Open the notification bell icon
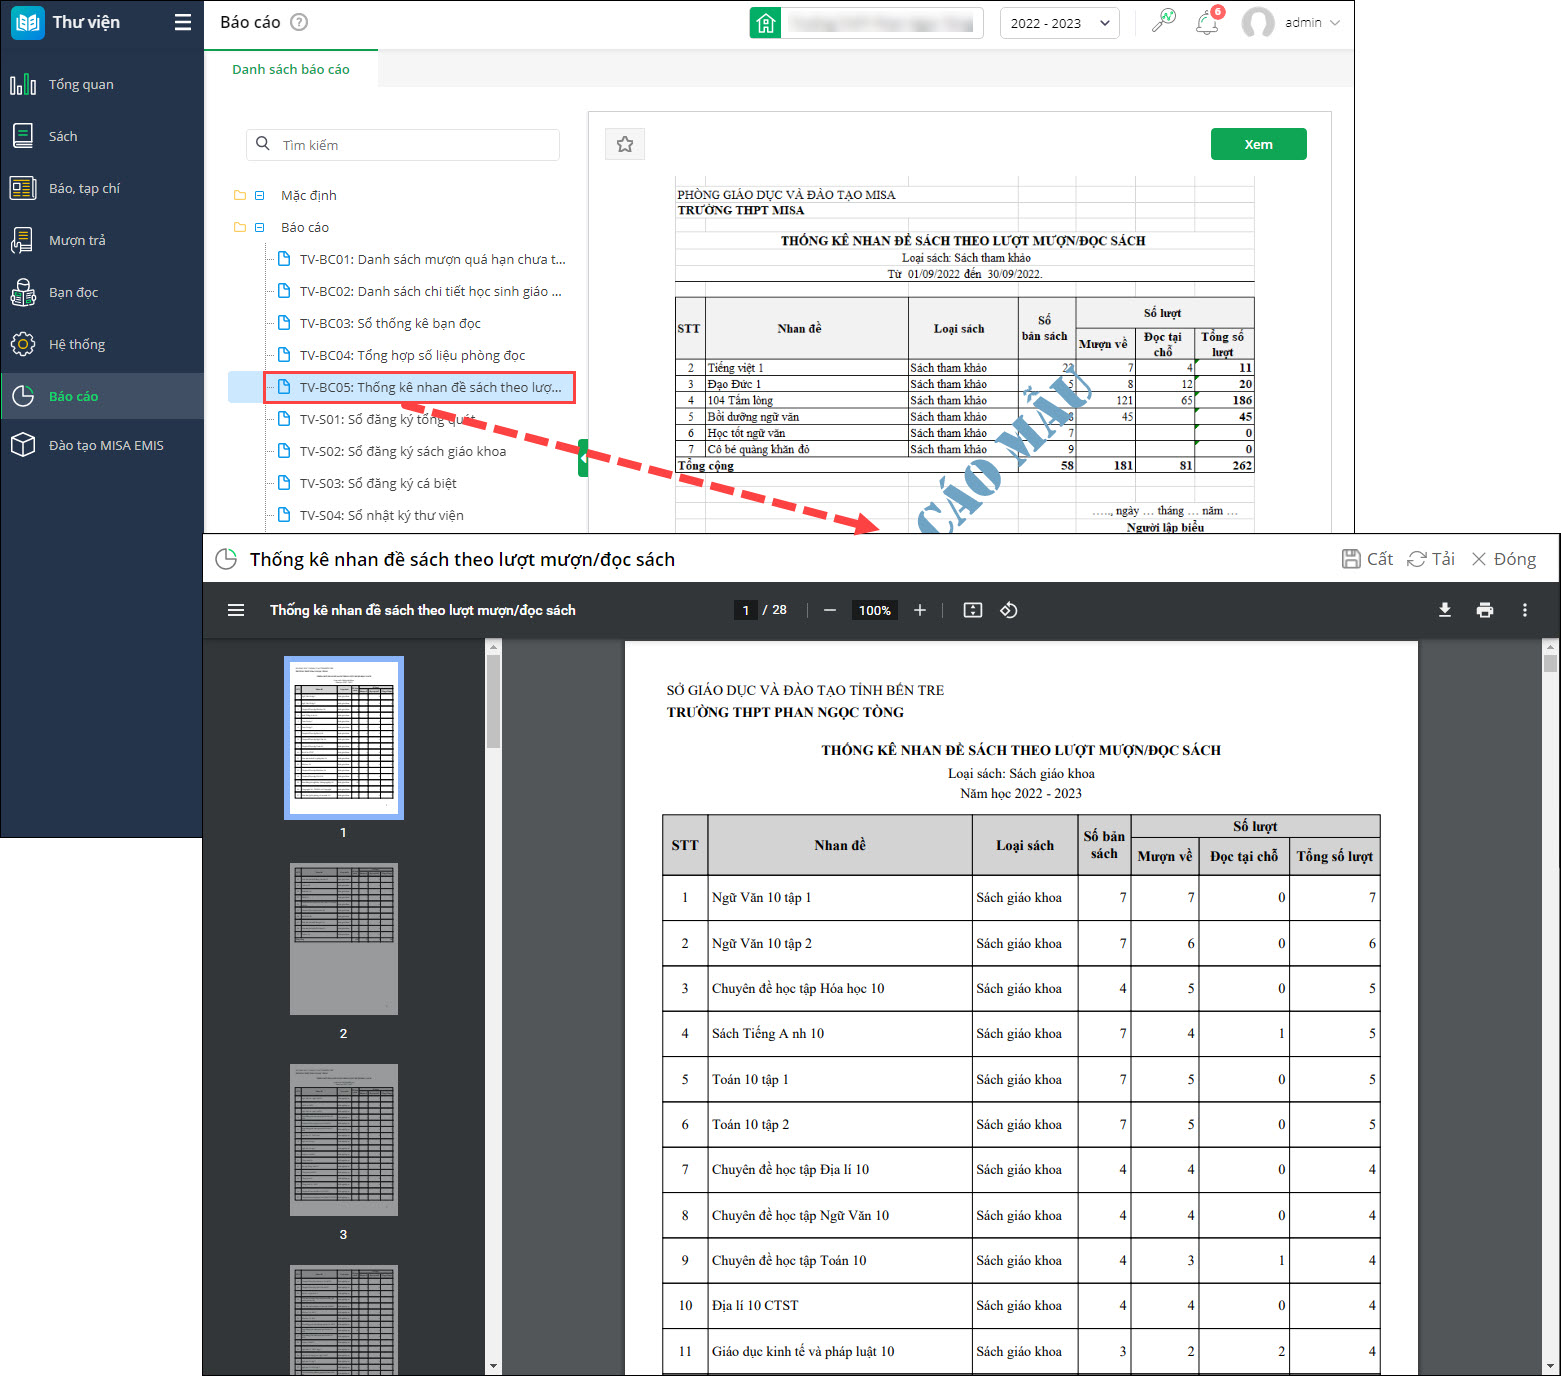 (1207, 22)
